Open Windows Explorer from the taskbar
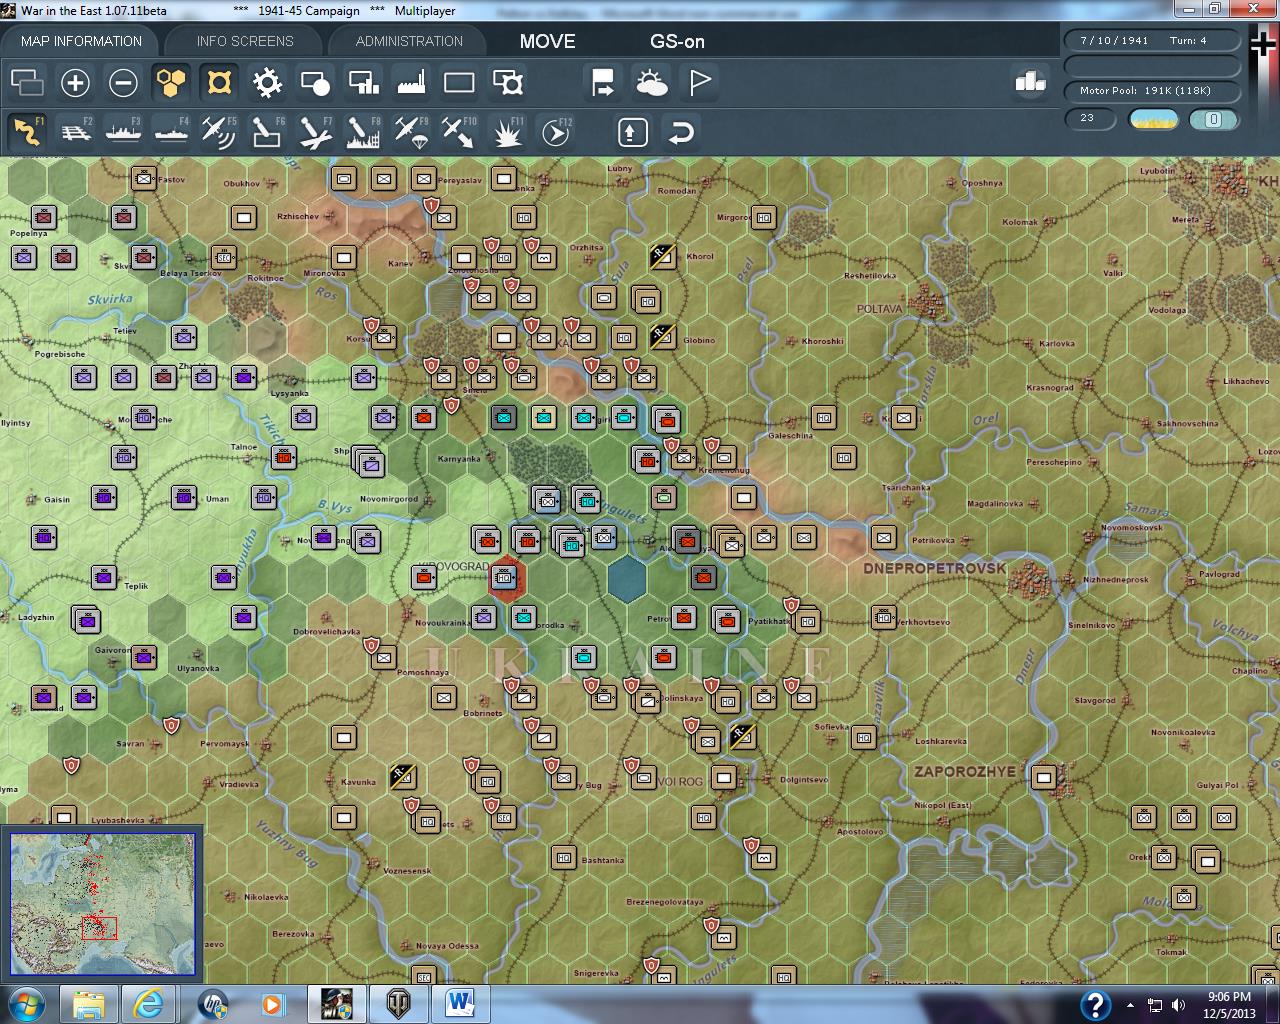This screenshot has height=1024, width=1280. coord(88,1003)
